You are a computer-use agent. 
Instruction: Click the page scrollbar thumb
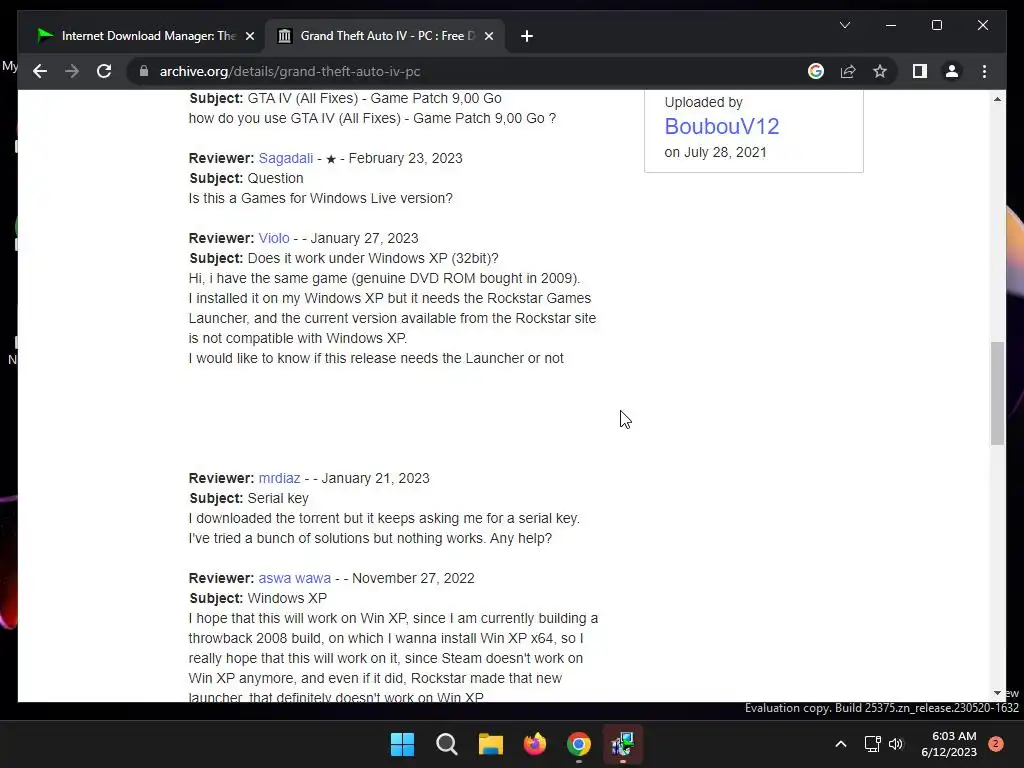click(997, 393)
